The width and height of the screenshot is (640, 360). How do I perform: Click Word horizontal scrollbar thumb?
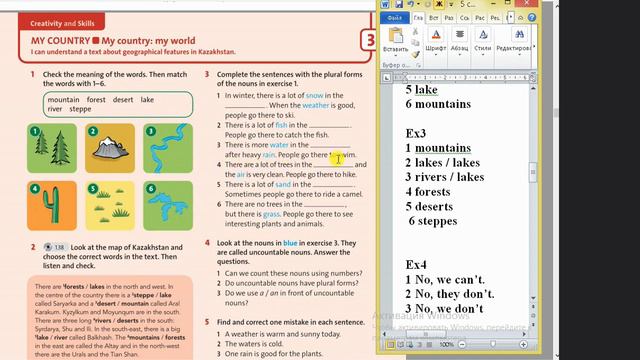click(x=425, y=334)
